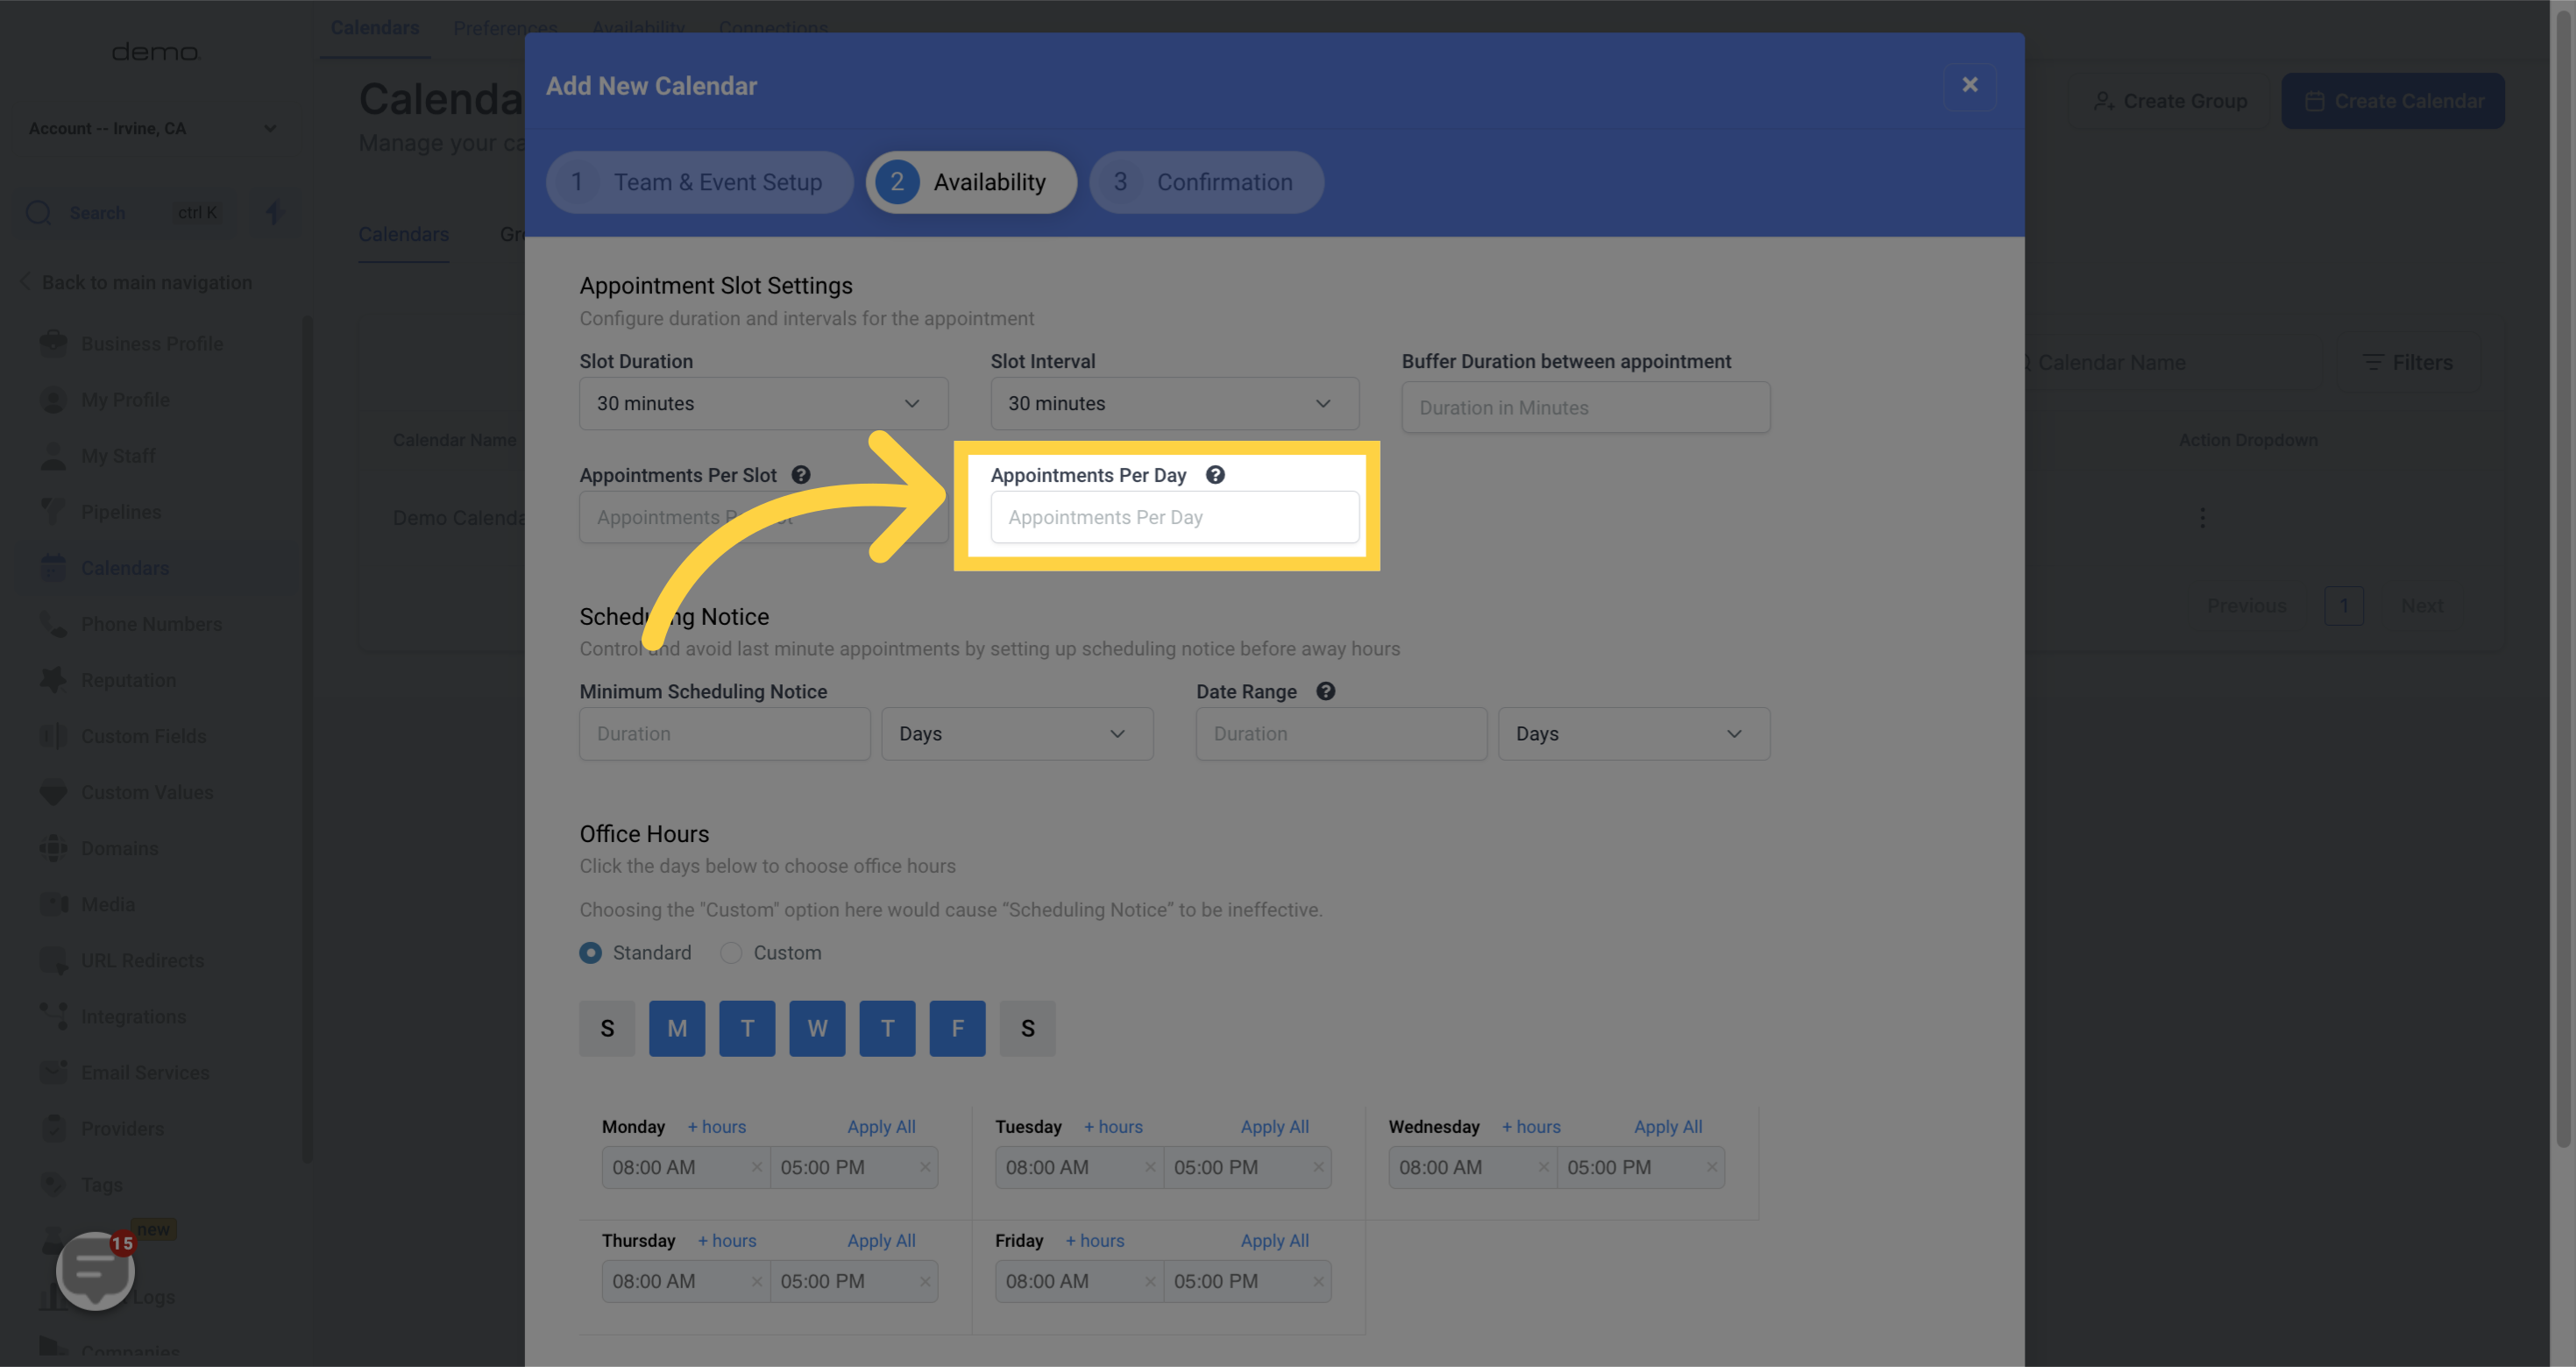Open the Slot Interval dropdown
This screenshot has height=1367, width=2576.
[x=1174, y=403]
